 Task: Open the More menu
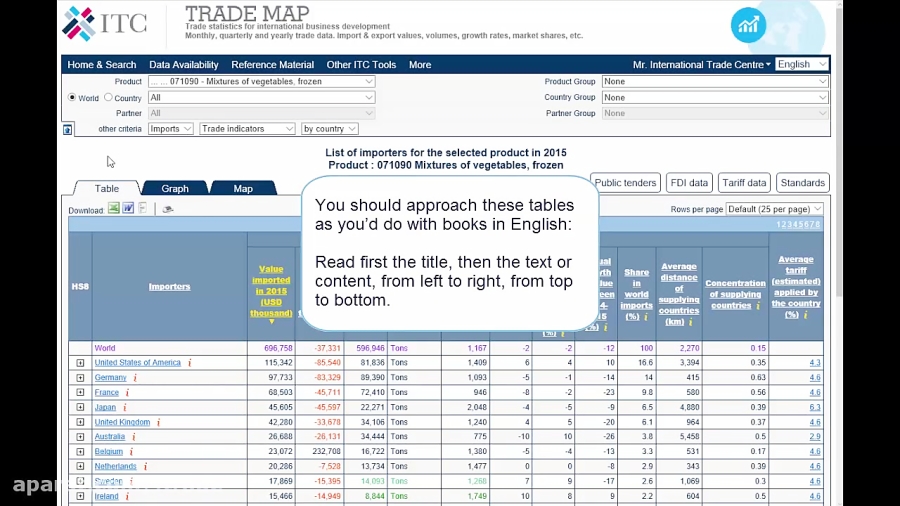[420, 65]
